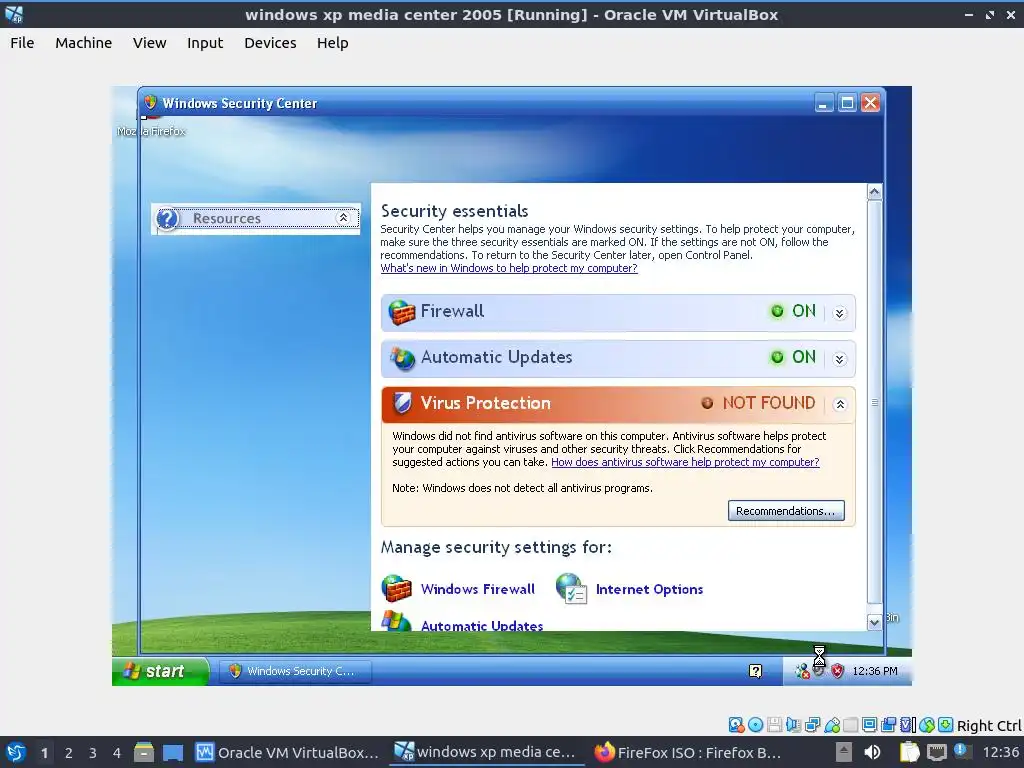Click the Internet Options globe icon
1024x768 pixels.
coord(571,588)
